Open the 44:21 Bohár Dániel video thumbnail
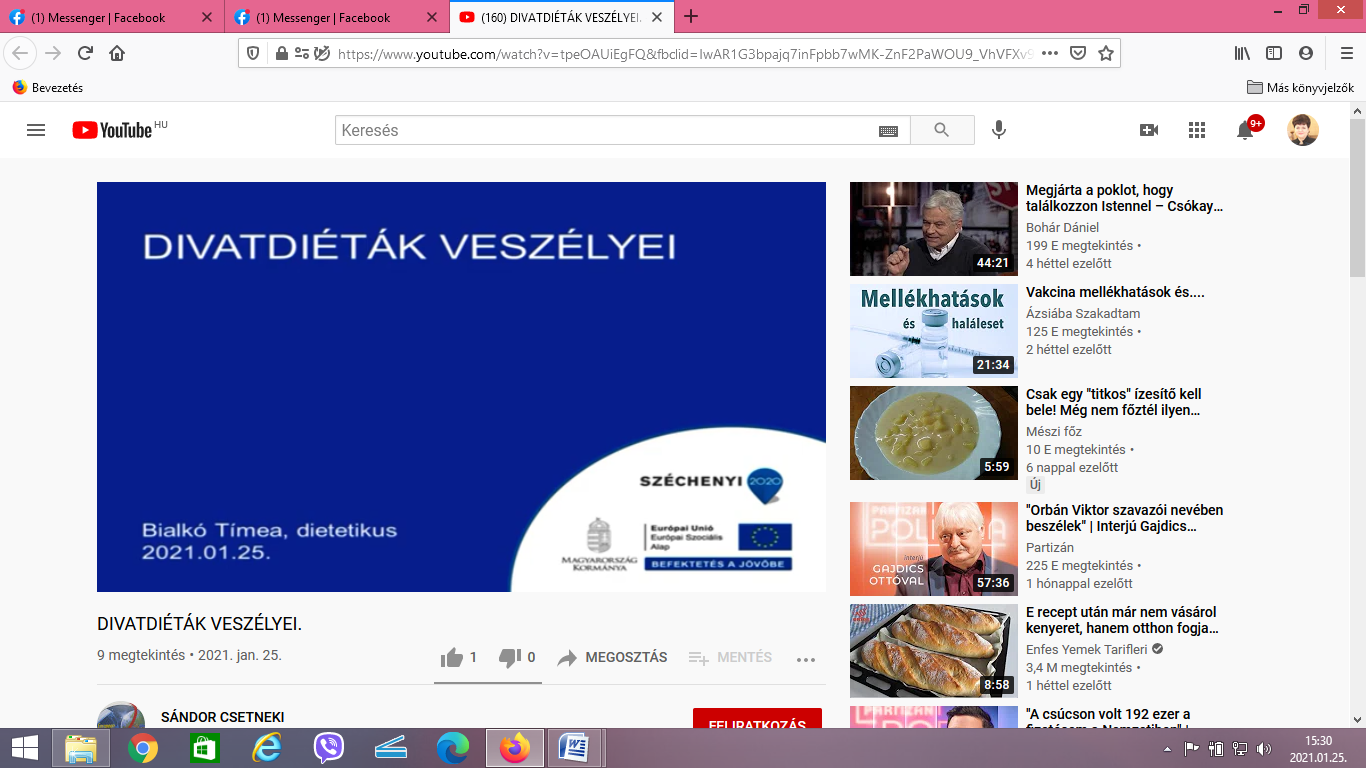This screenshot has width=1366, height=768. [x=934, y=229]
